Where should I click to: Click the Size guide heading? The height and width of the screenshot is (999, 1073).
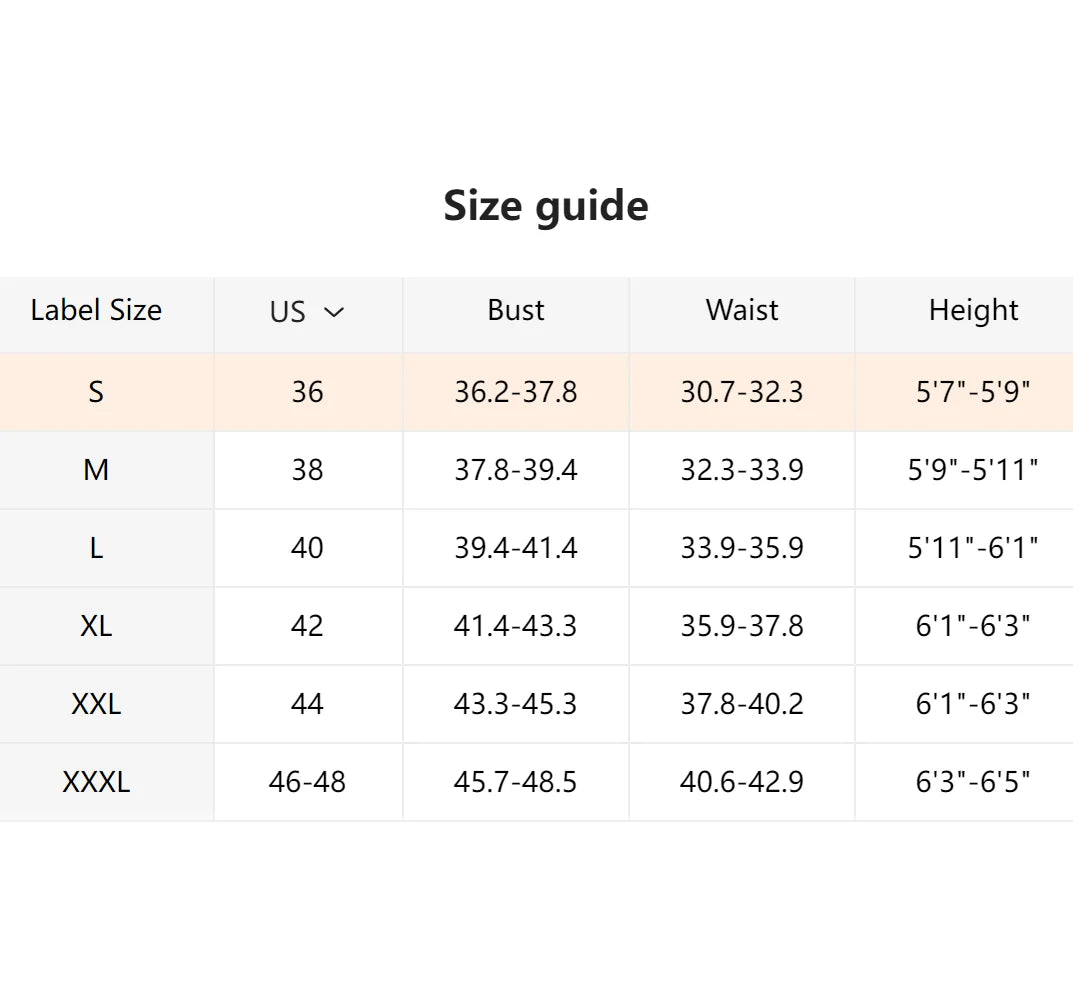click(x=545, y=205)
